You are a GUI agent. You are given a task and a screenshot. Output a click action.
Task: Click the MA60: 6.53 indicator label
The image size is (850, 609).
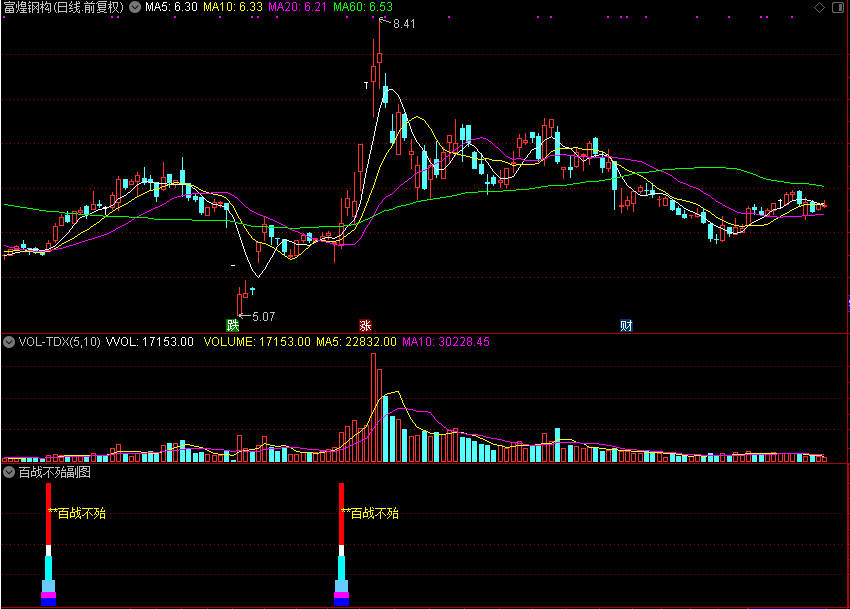pos(363,7)
